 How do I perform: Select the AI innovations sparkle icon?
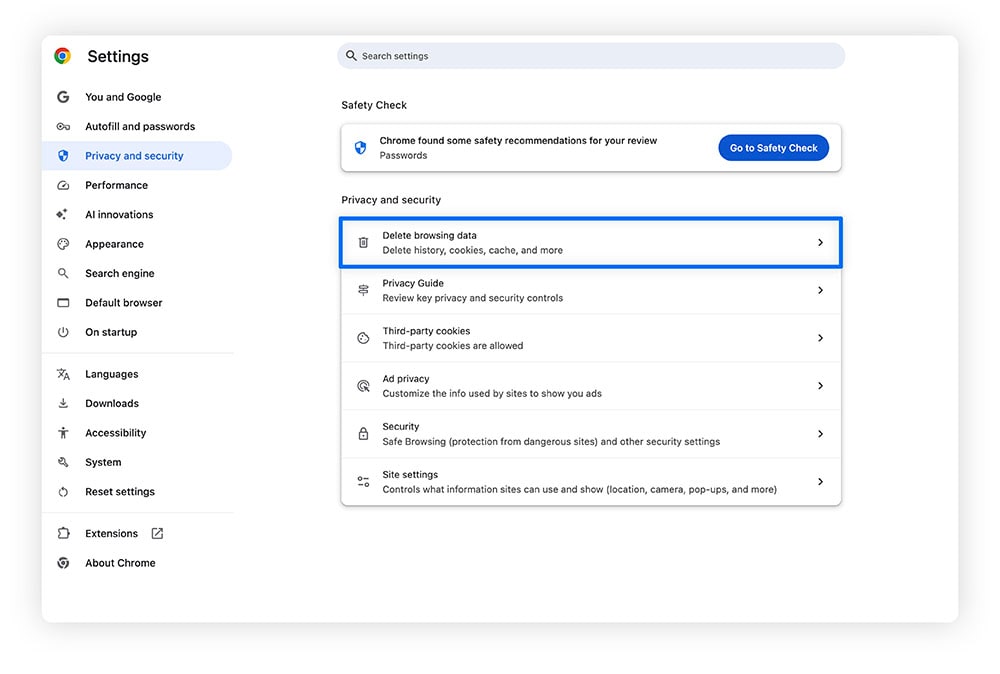63,214
